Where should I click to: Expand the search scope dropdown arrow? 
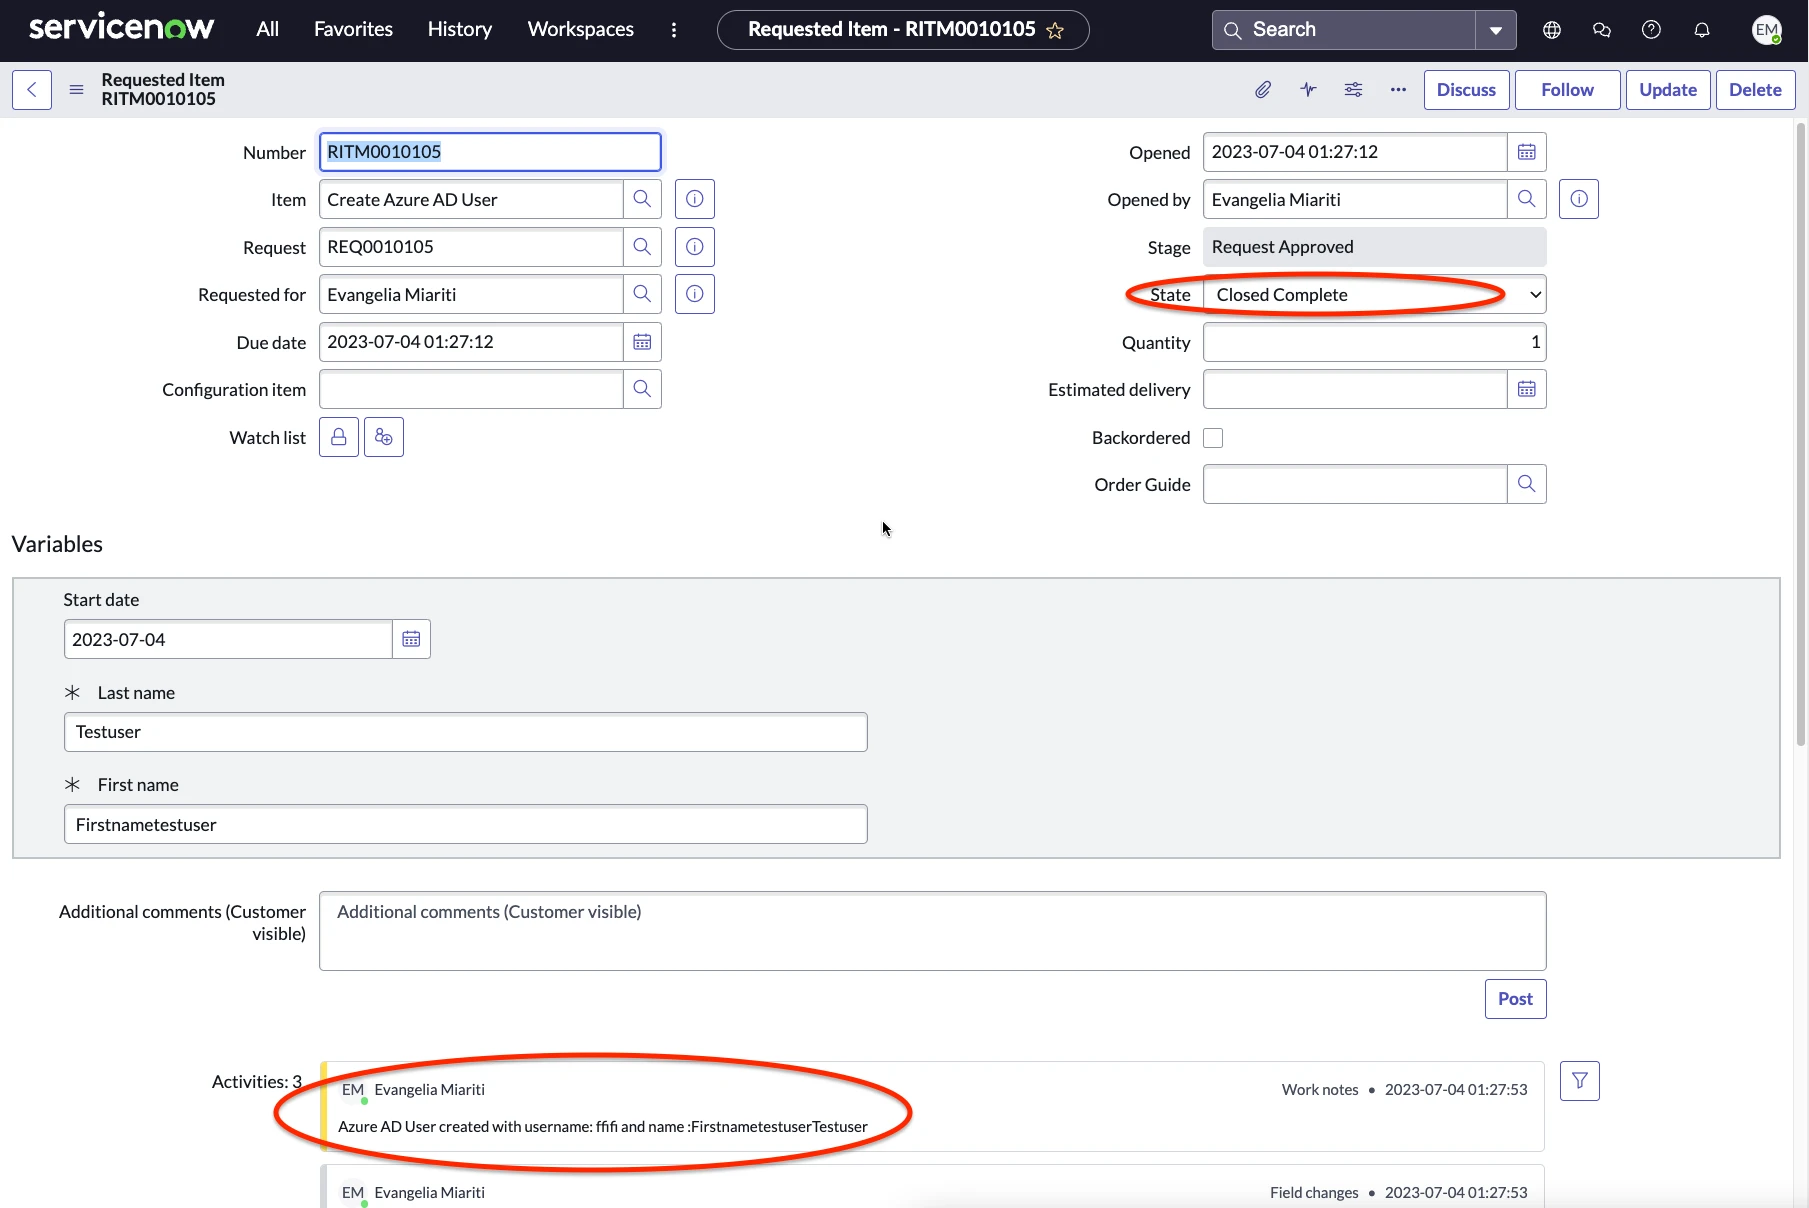tap(1495, 30)
